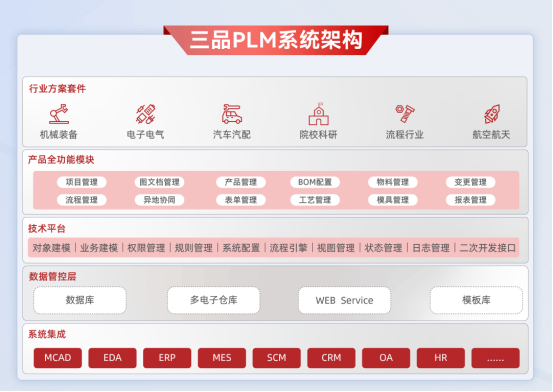This screenshot has height=392, width=553.
Task: Click the 系统集成 section heading
Action: [x=47, y=334]
